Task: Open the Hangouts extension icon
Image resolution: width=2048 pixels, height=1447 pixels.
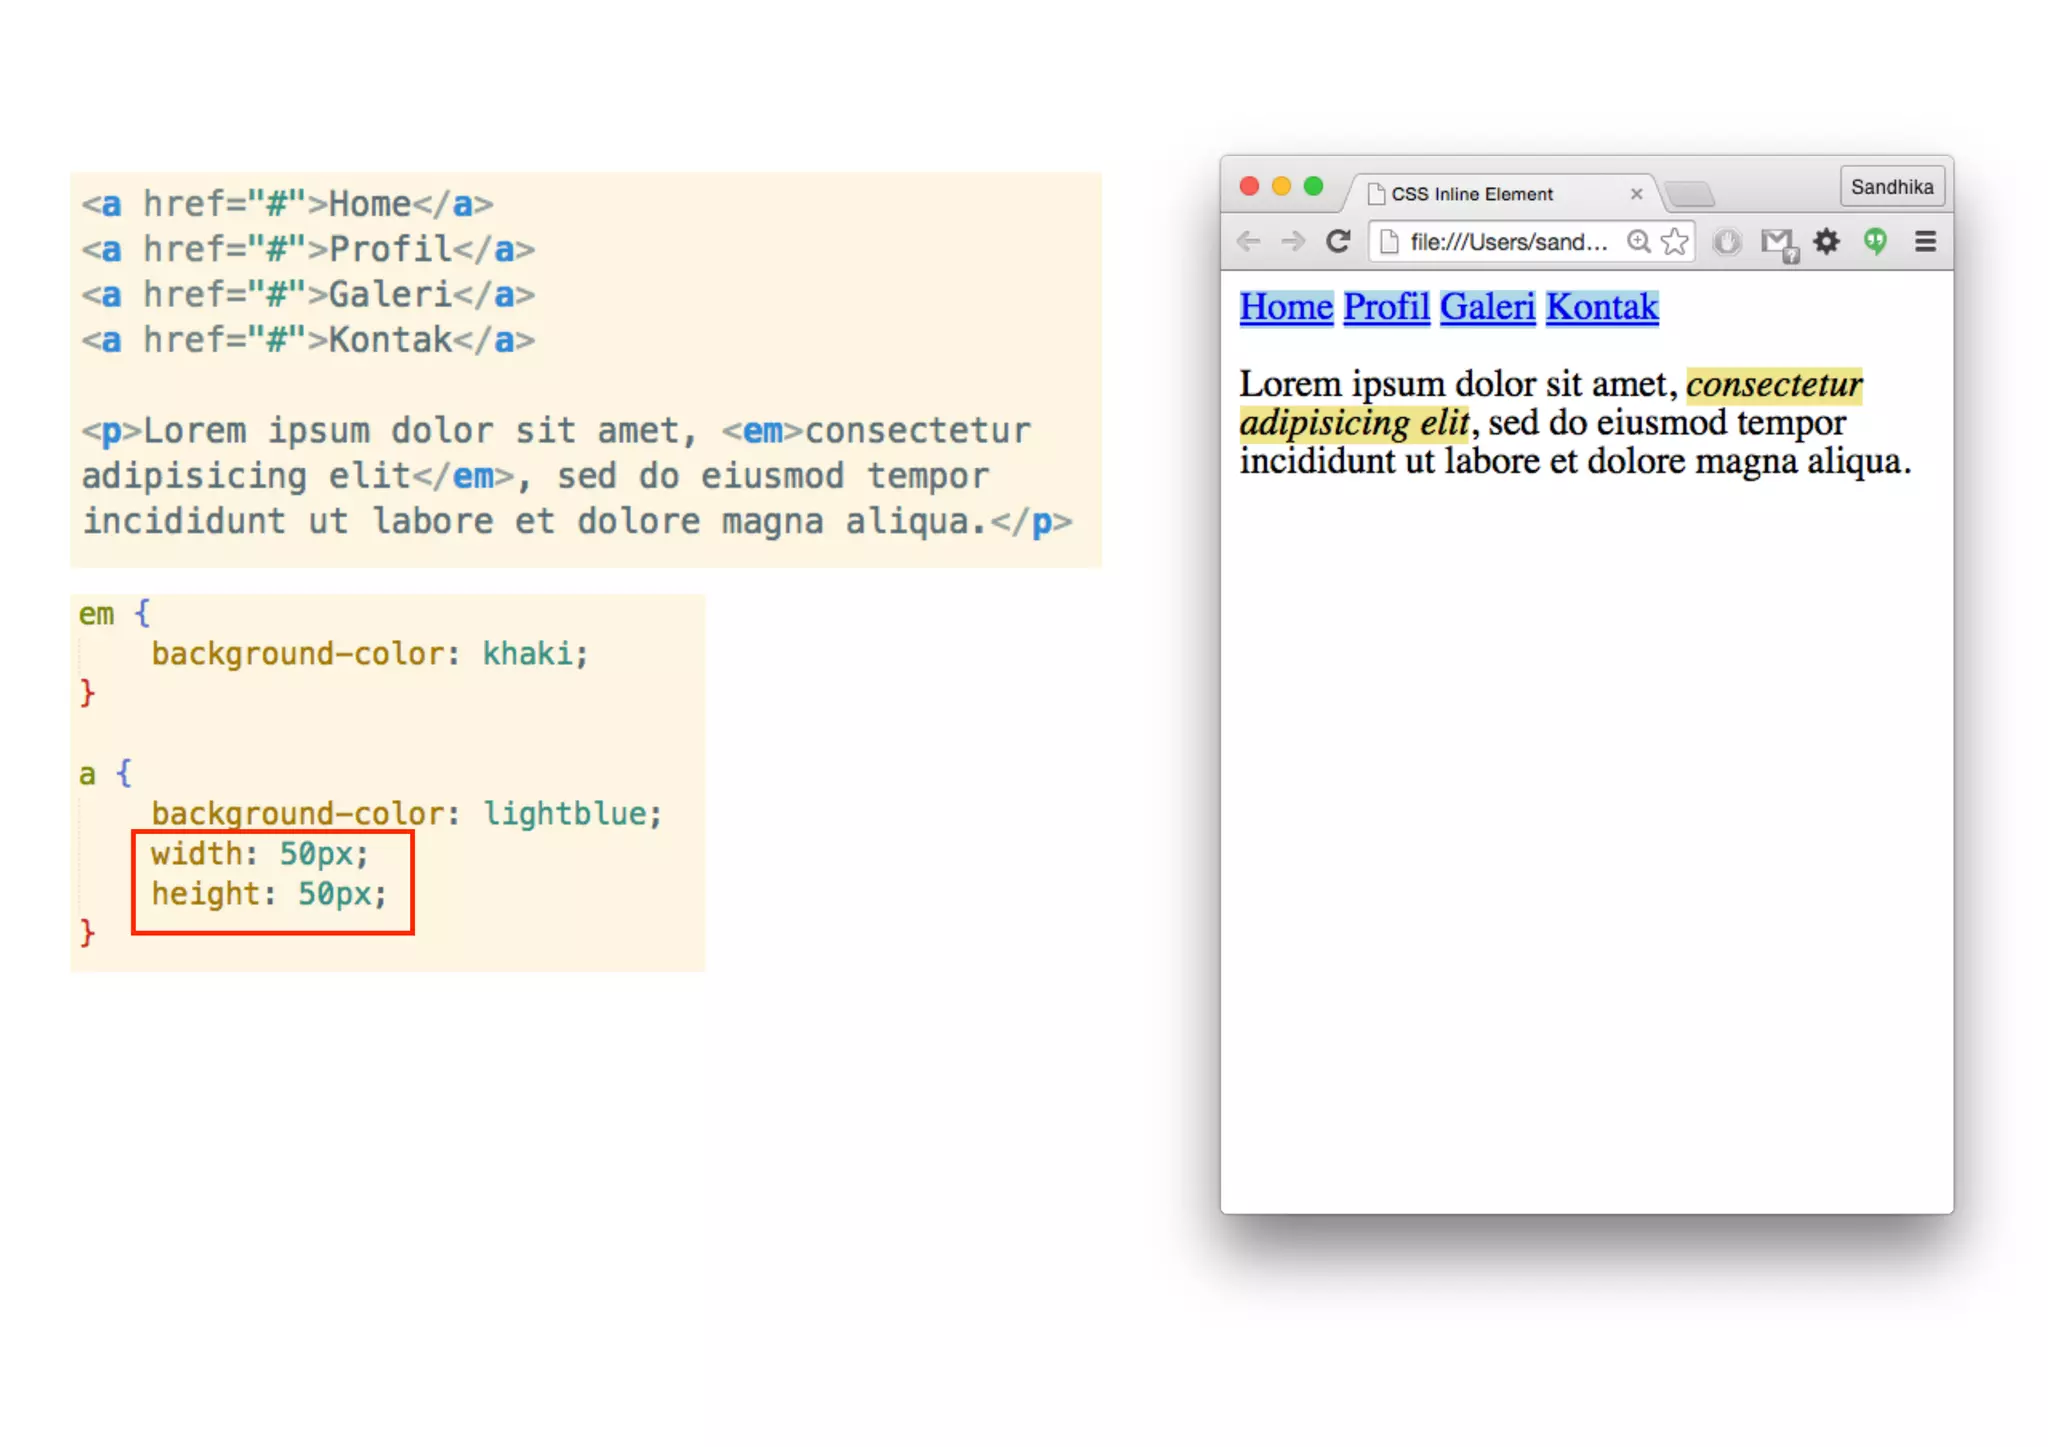Action: click(1875, 241)
